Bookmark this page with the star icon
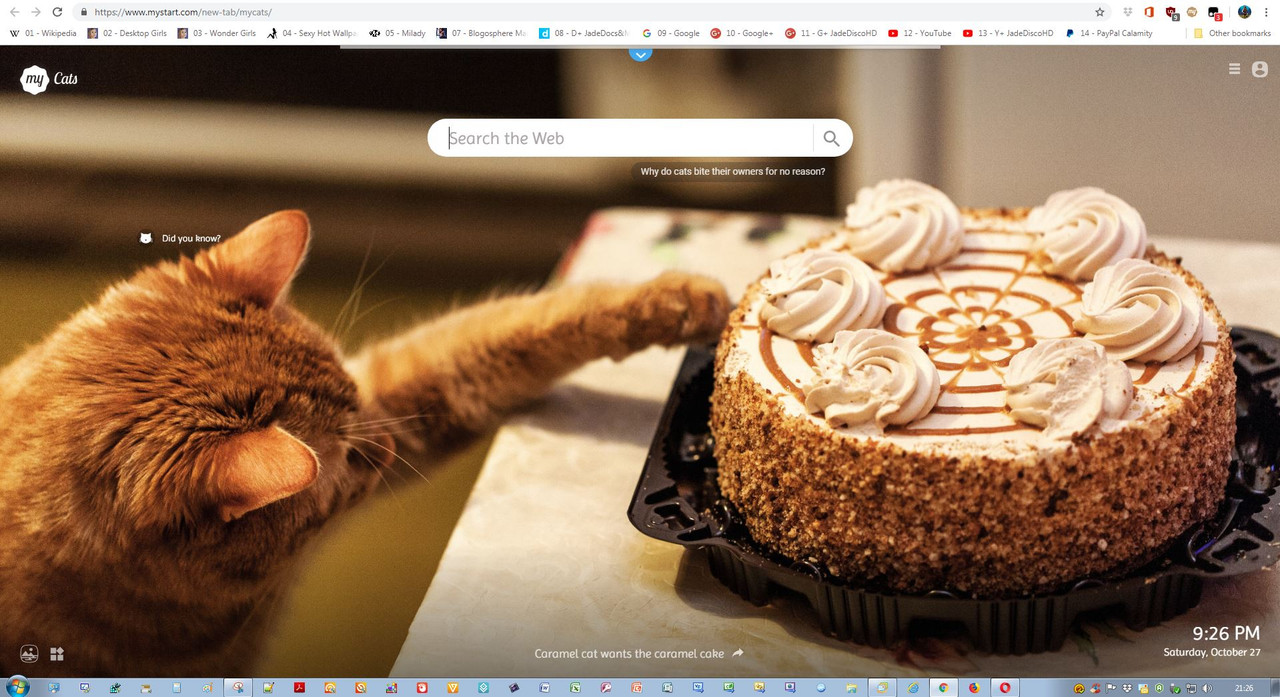The image size is (1280, 697). 1100,12
